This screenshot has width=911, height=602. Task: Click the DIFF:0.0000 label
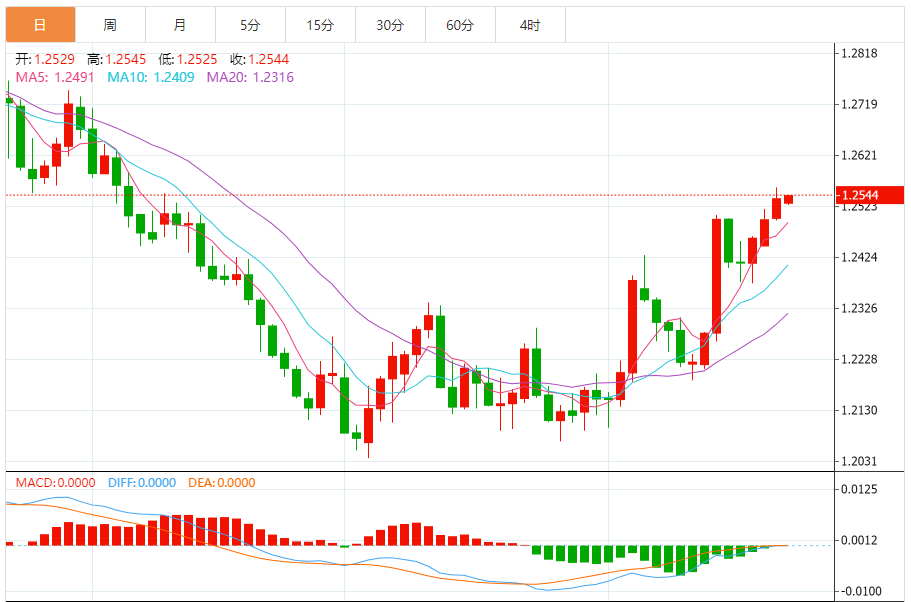coord(142,483)
